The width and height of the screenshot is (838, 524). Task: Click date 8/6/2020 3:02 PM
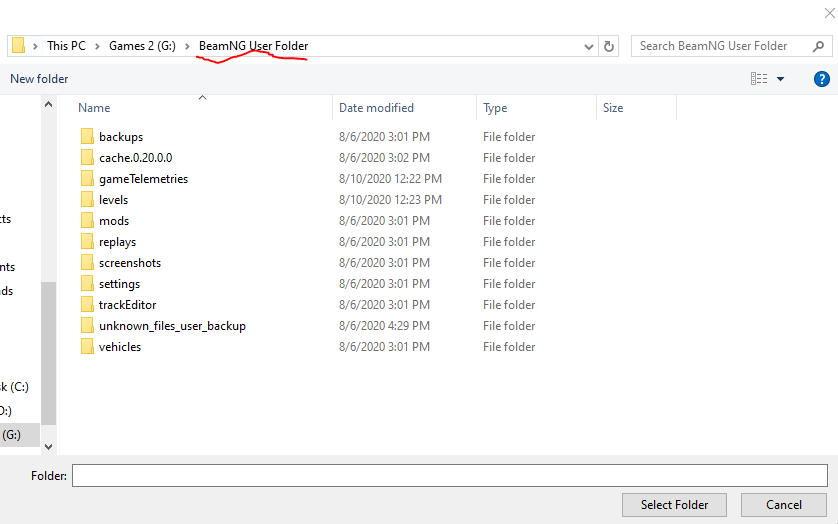(x=384, y=158)
